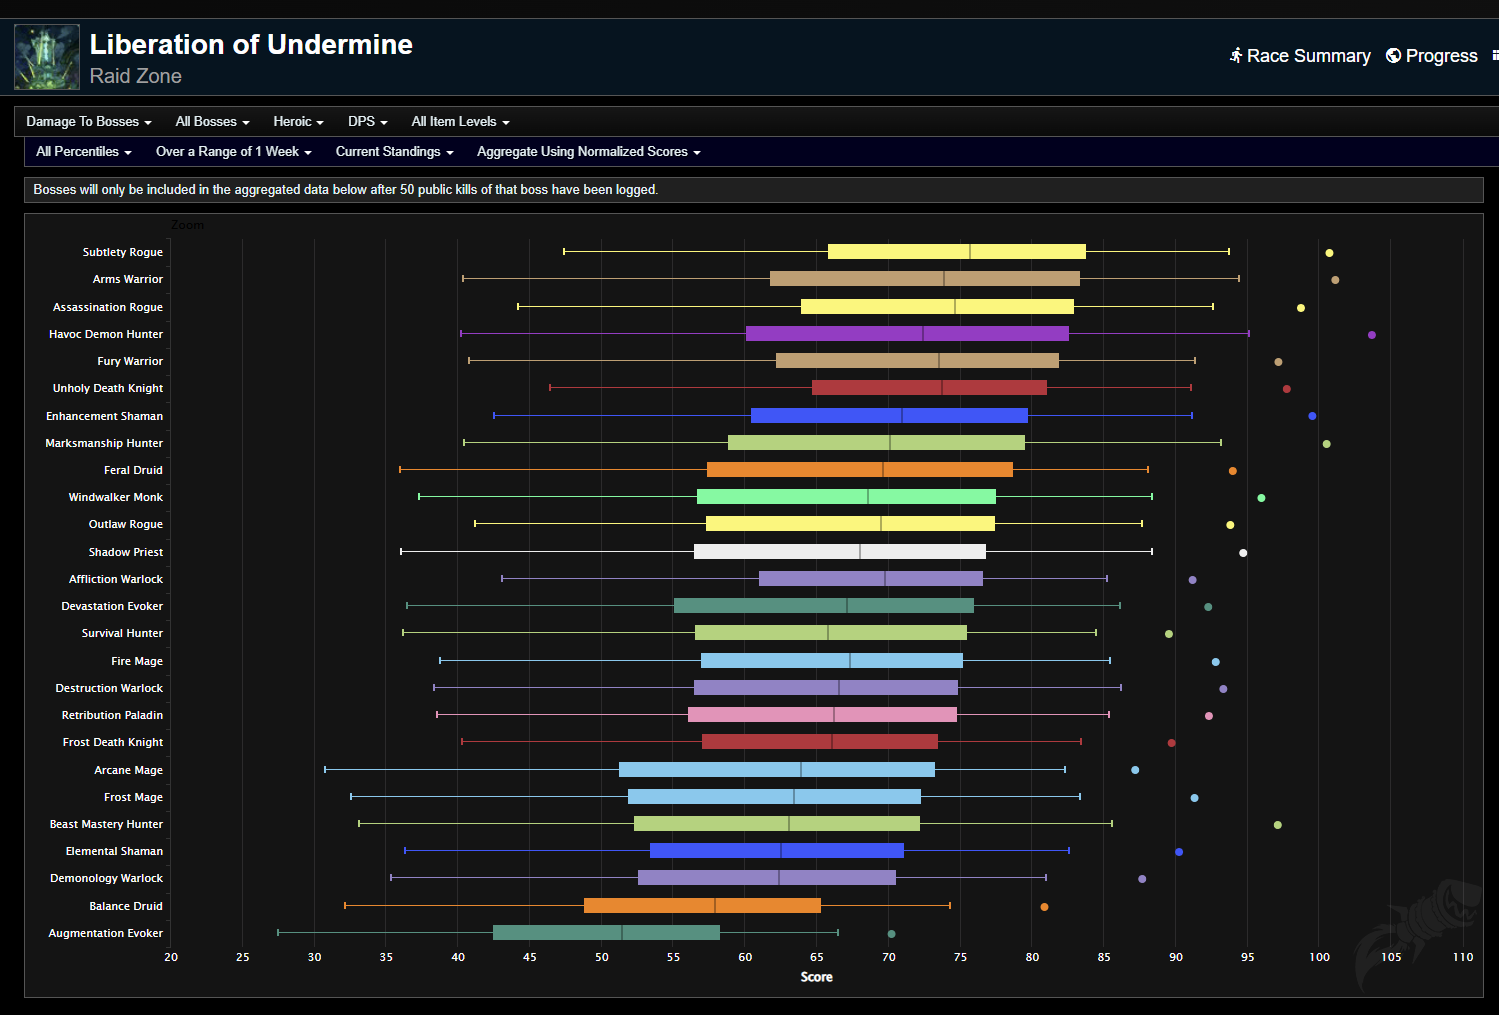Image resolution: width=1499 pixels, height=1015 pixels.
Task: Open the Race Summary link
Action: 1308,56
